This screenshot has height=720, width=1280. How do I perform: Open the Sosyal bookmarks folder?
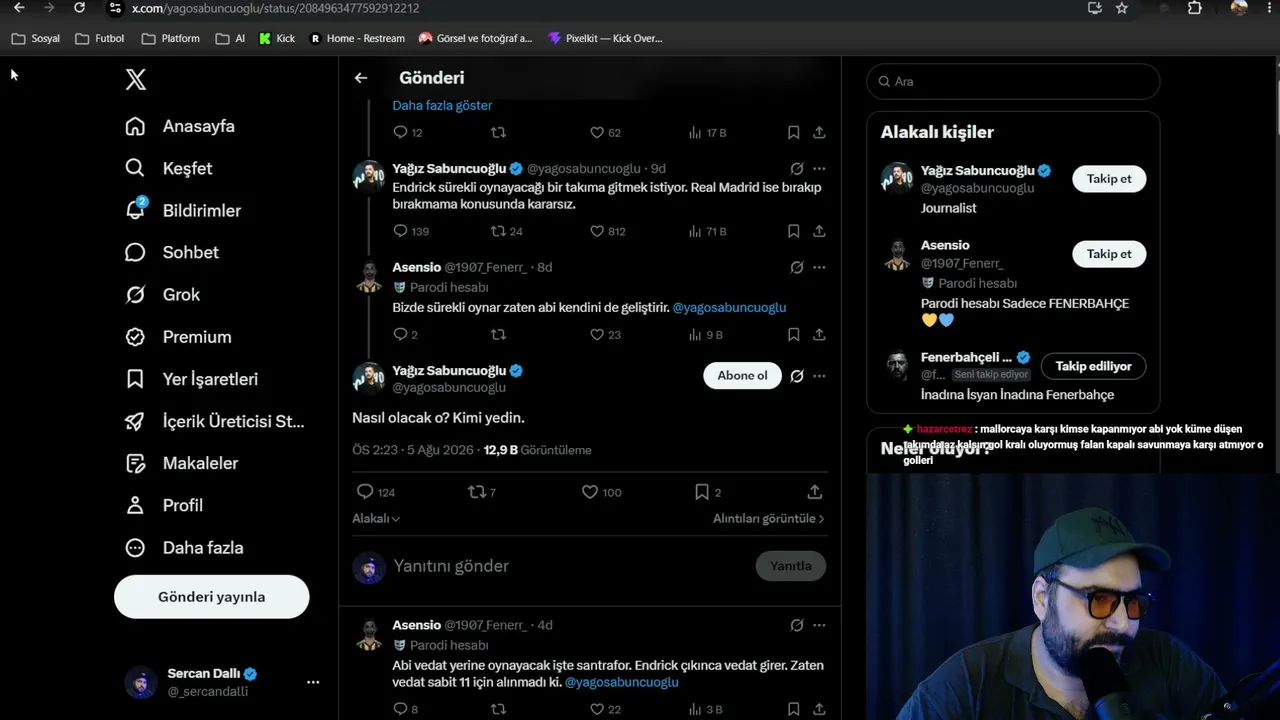coord(36,38)
